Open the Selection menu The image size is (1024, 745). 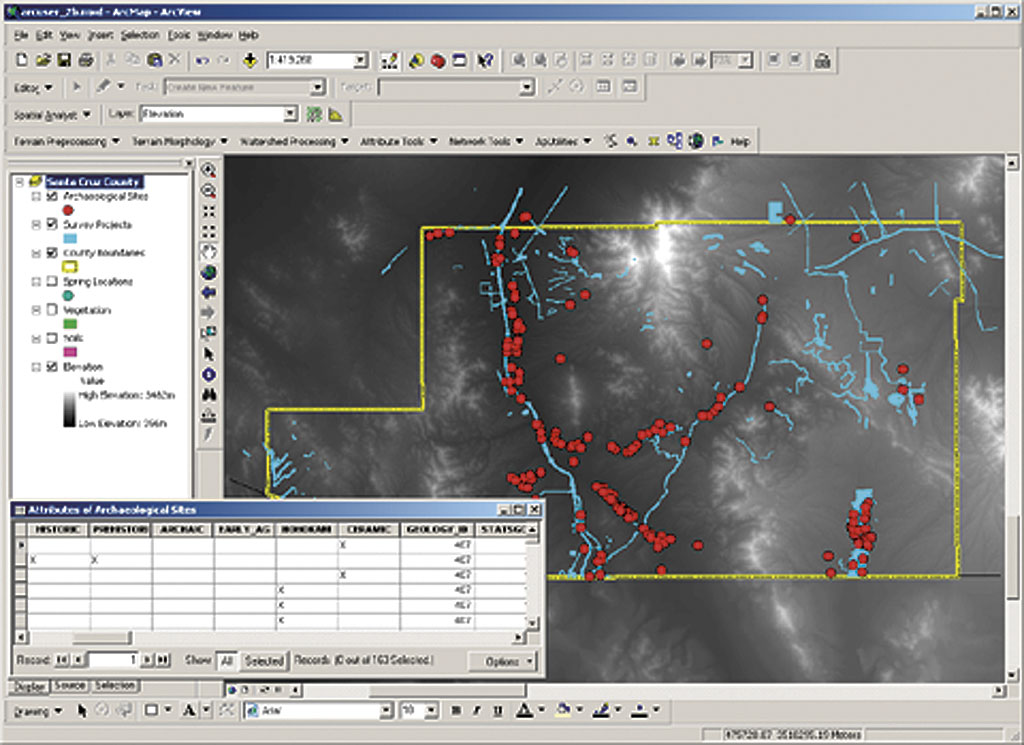pos(140,34)
